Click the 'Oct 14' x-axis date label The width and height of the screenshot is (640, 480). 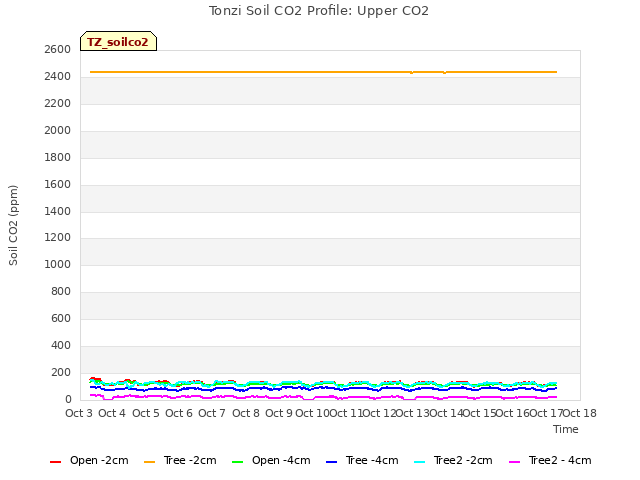[x=446, y=413]
